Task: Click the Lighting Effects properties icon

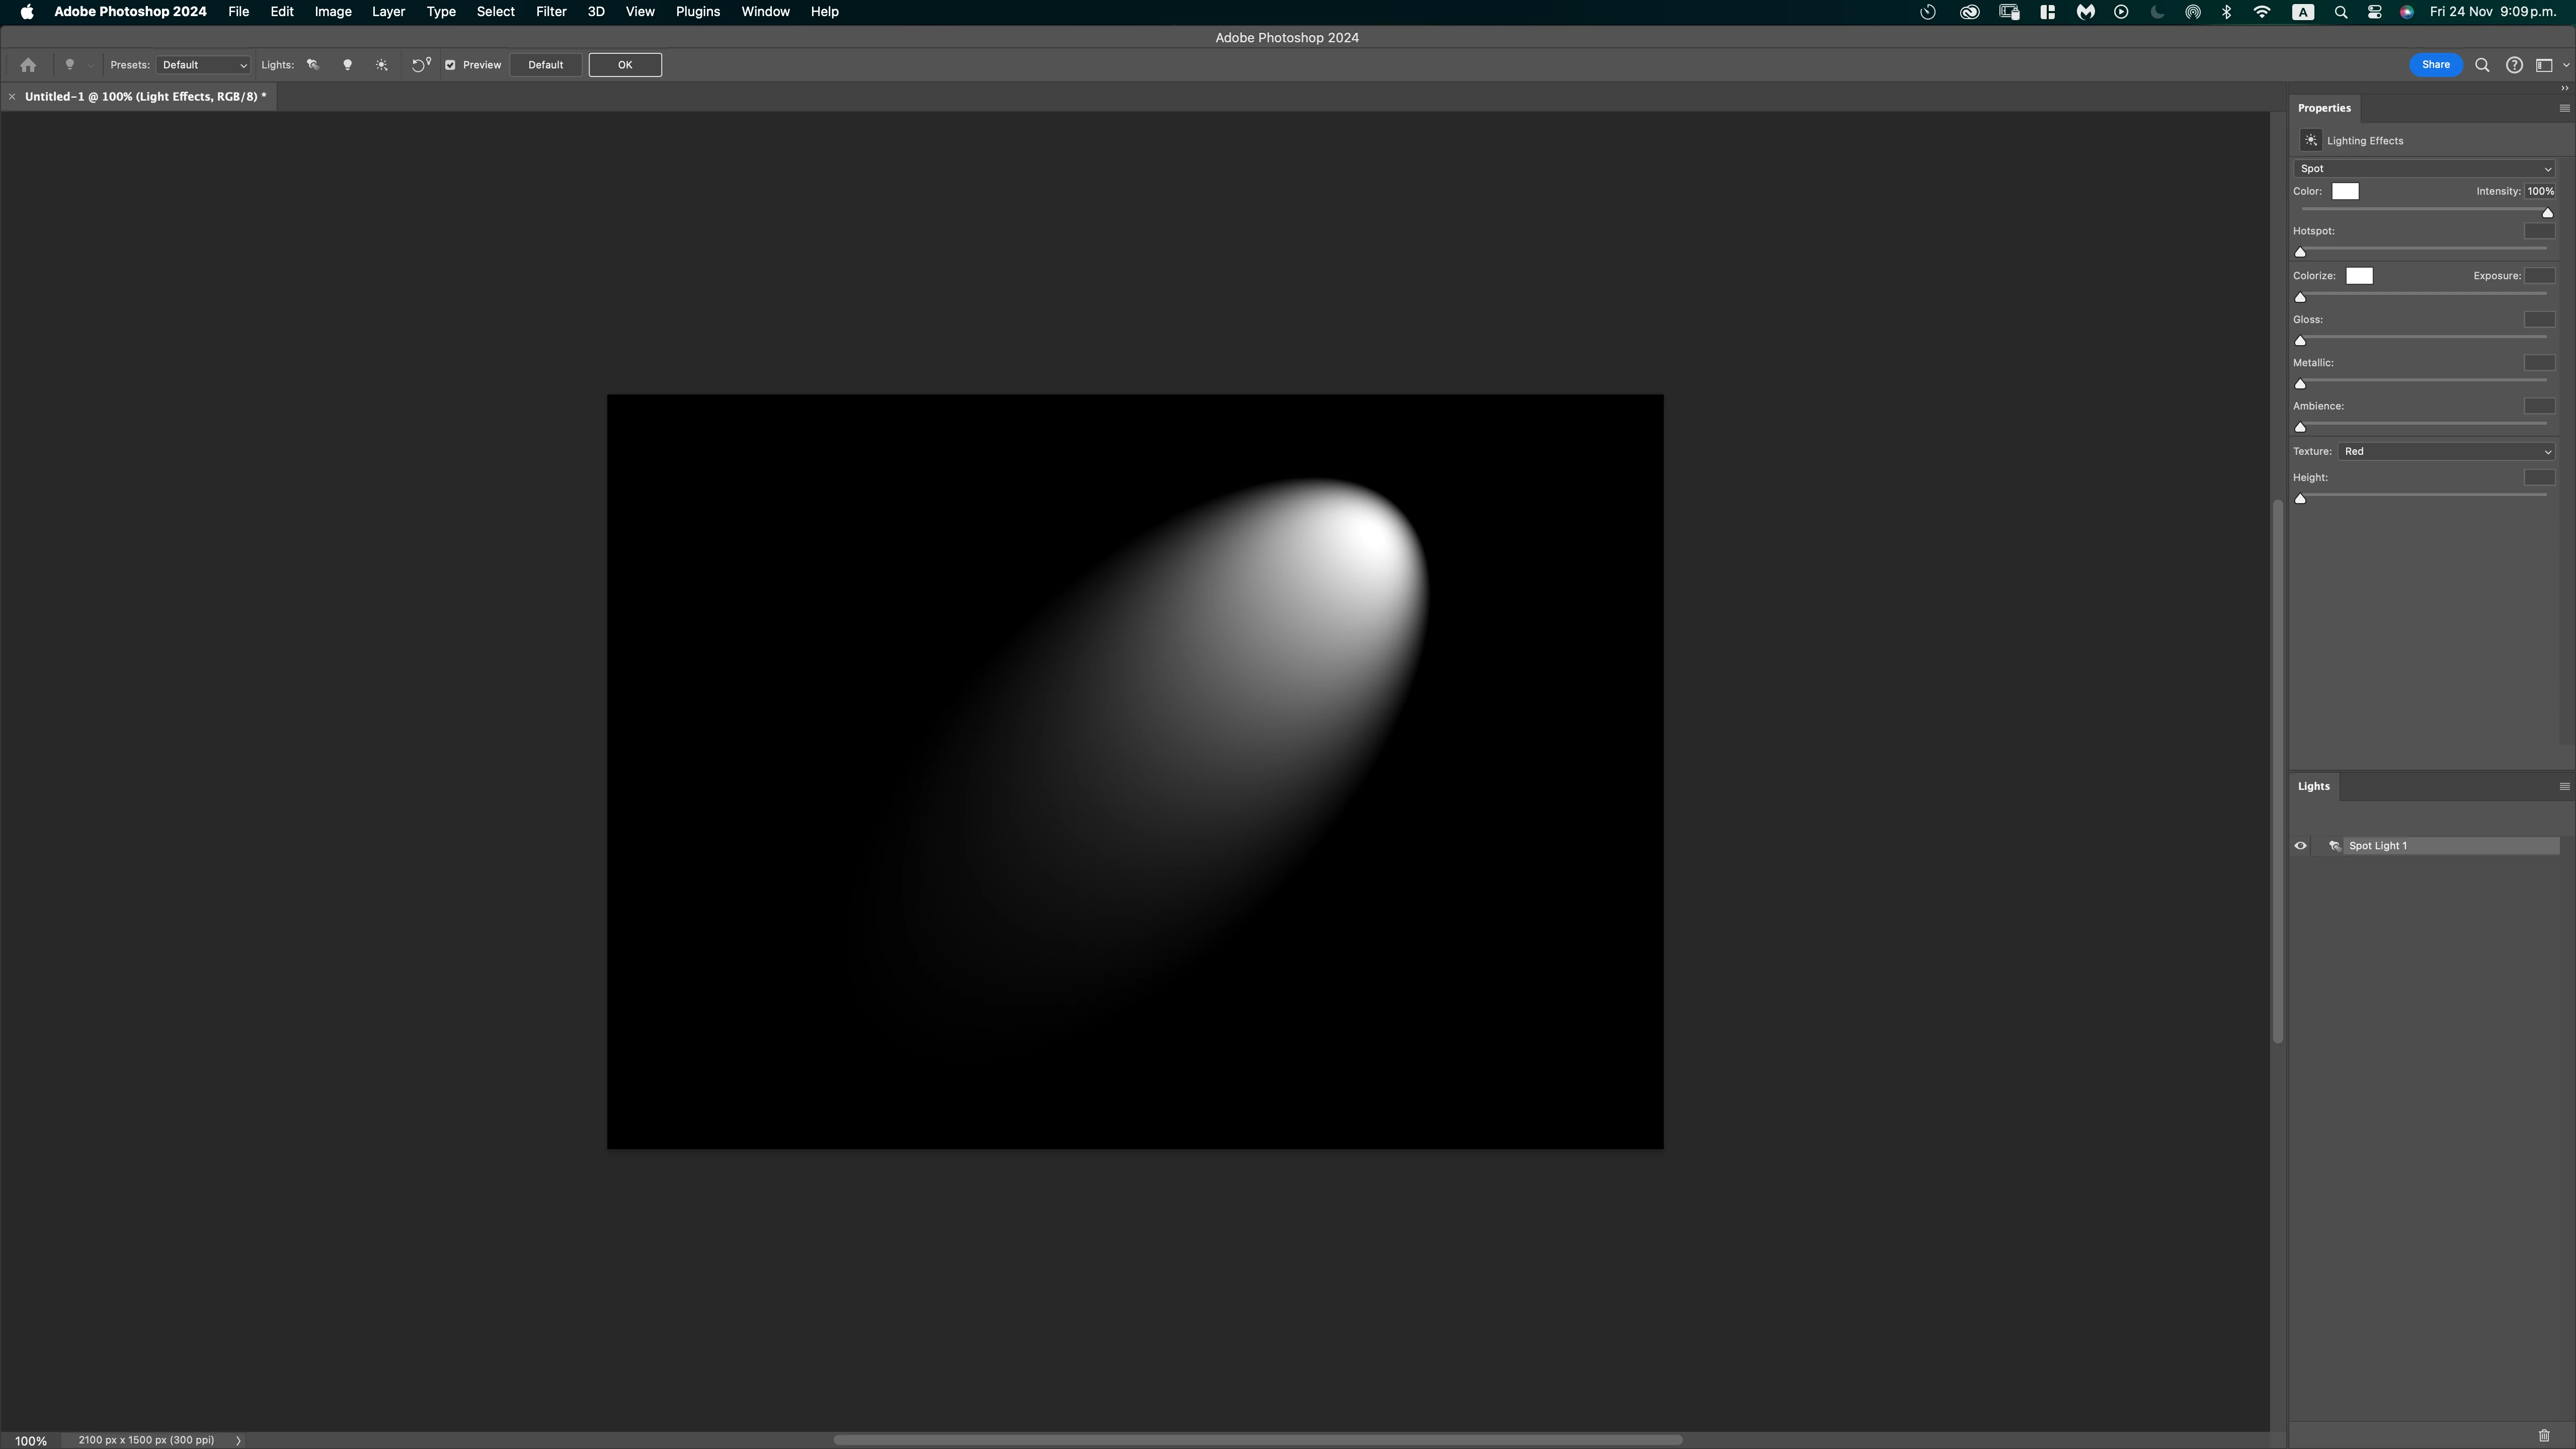Action: pos(2310,141)
